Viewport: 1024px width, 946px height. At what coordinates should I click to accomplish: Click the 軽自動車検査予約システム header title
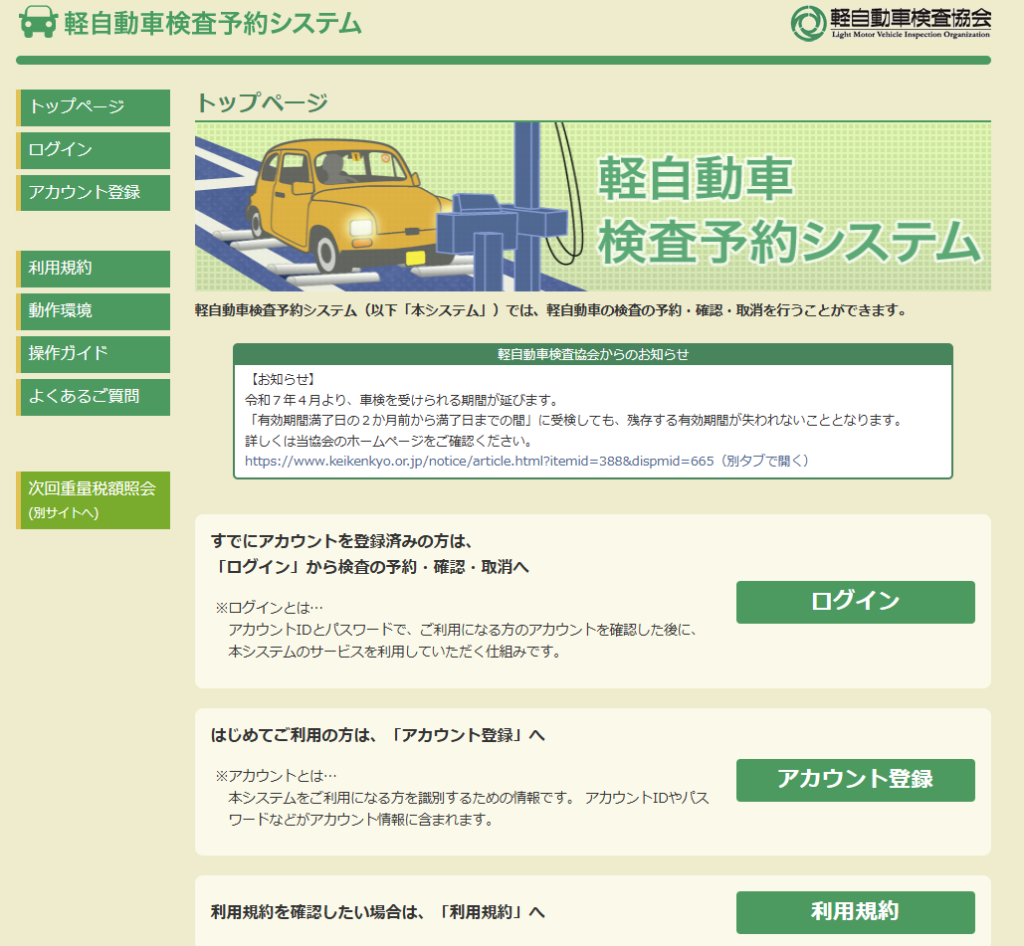(212, 23)
